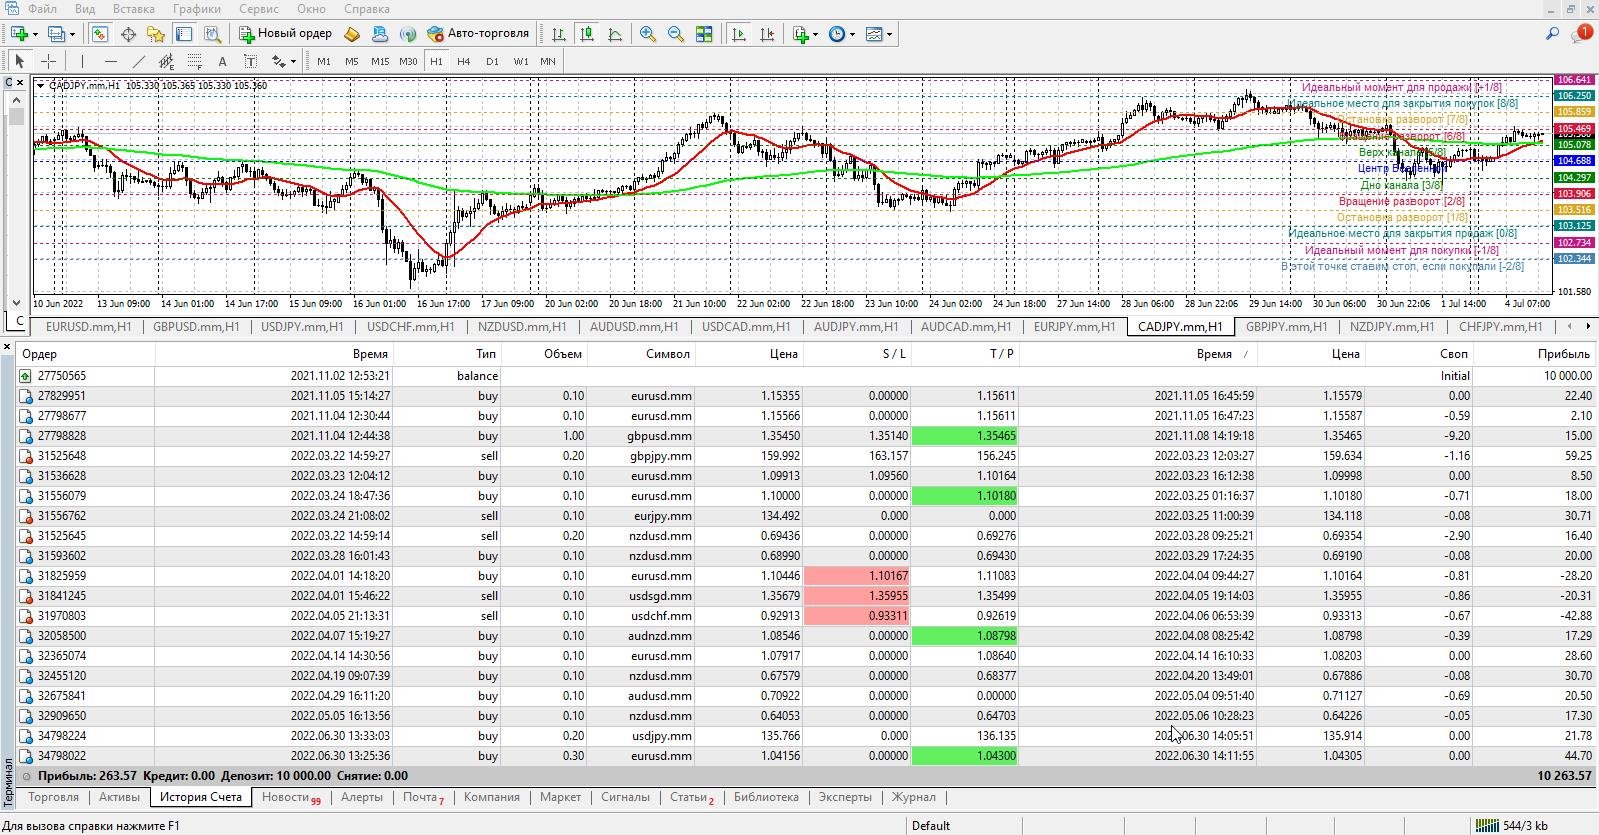Expand the profiles dropdown arrow
The height and width of the screenshot is (835, 1599).
[72, 34]
